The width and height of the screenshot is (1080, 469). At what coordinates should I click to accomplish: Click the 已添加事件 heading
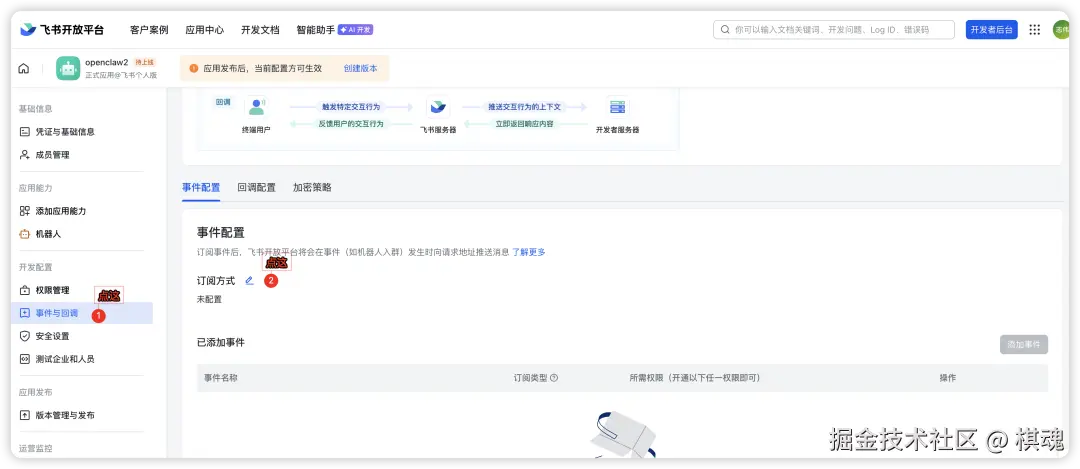pyautogui.click(x=220, y=342)
